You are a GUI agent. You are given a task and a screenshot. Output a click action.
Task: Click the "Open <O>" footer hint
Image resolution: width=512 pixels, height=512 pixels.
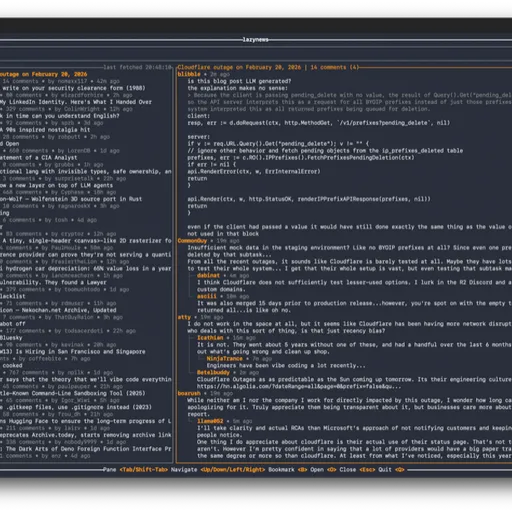323,470
